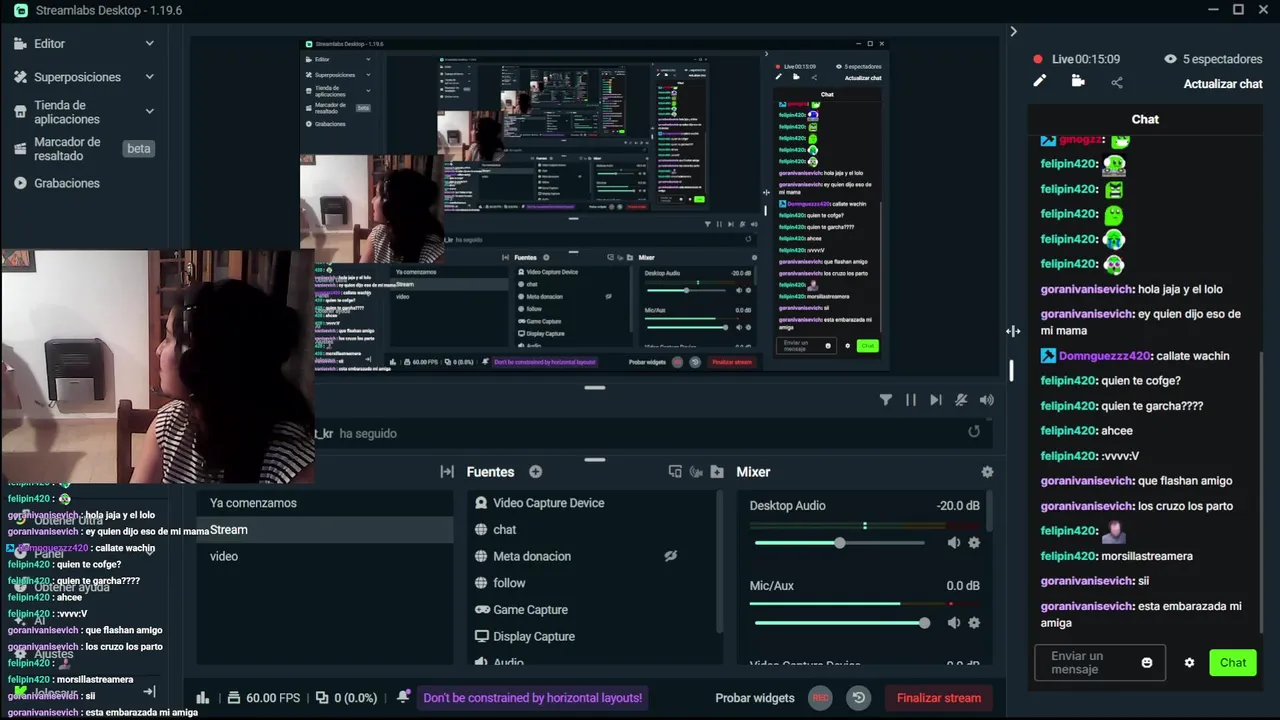Click the eye icon next to 5 espectadores
The height and width of the screenshot is (720, 1280).
pos(1170,59)
